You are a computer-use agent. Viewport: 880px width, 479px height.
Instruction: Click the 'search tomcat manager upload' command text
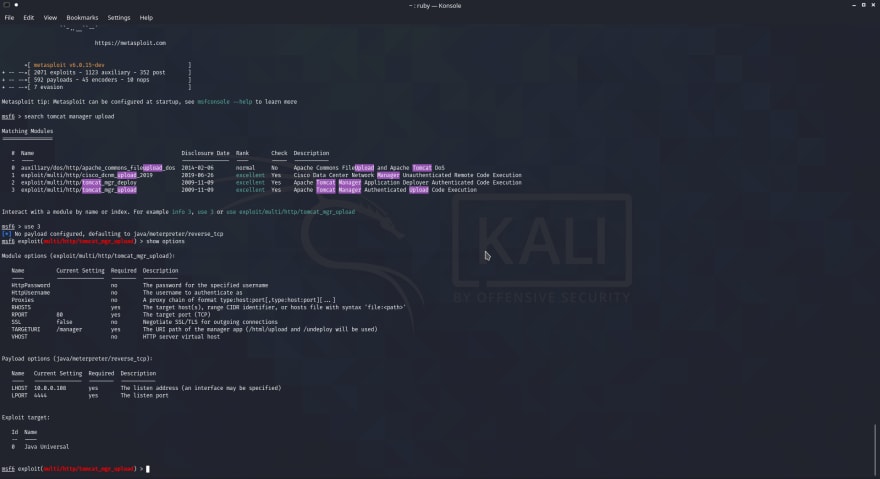(x=69, y=116)
